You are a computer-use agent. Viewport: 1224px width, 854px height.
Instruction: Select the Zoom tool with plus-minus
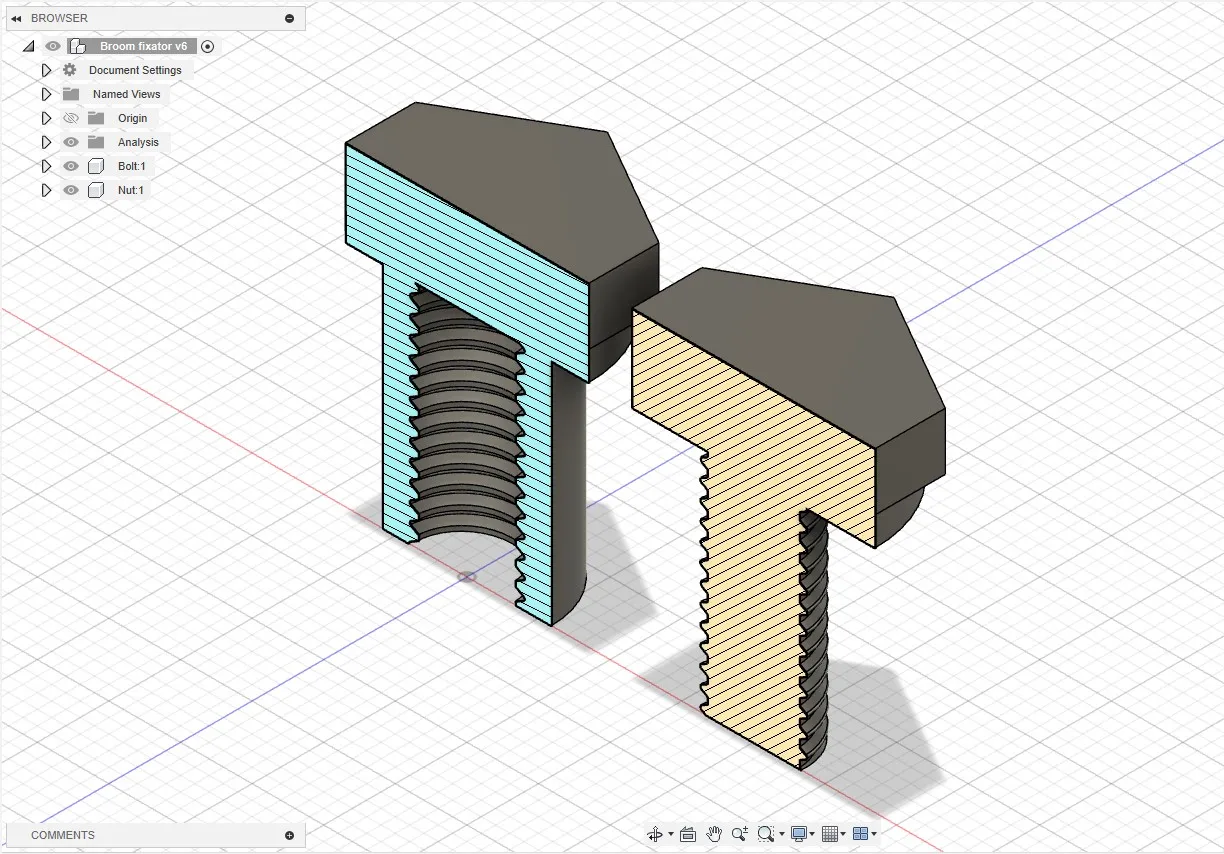click(739, 834)
